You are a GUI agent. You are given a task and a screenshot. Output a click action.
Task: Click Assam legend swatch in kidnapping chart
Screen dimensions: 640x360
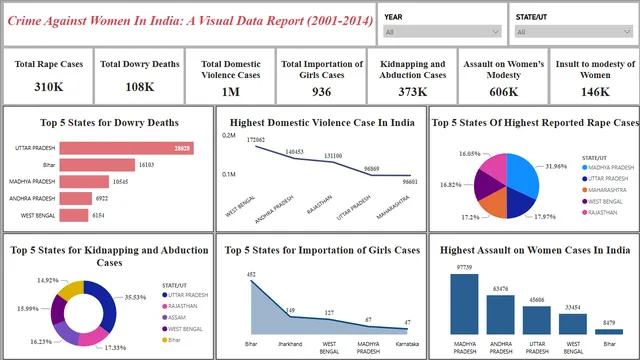tap(164, 317)
